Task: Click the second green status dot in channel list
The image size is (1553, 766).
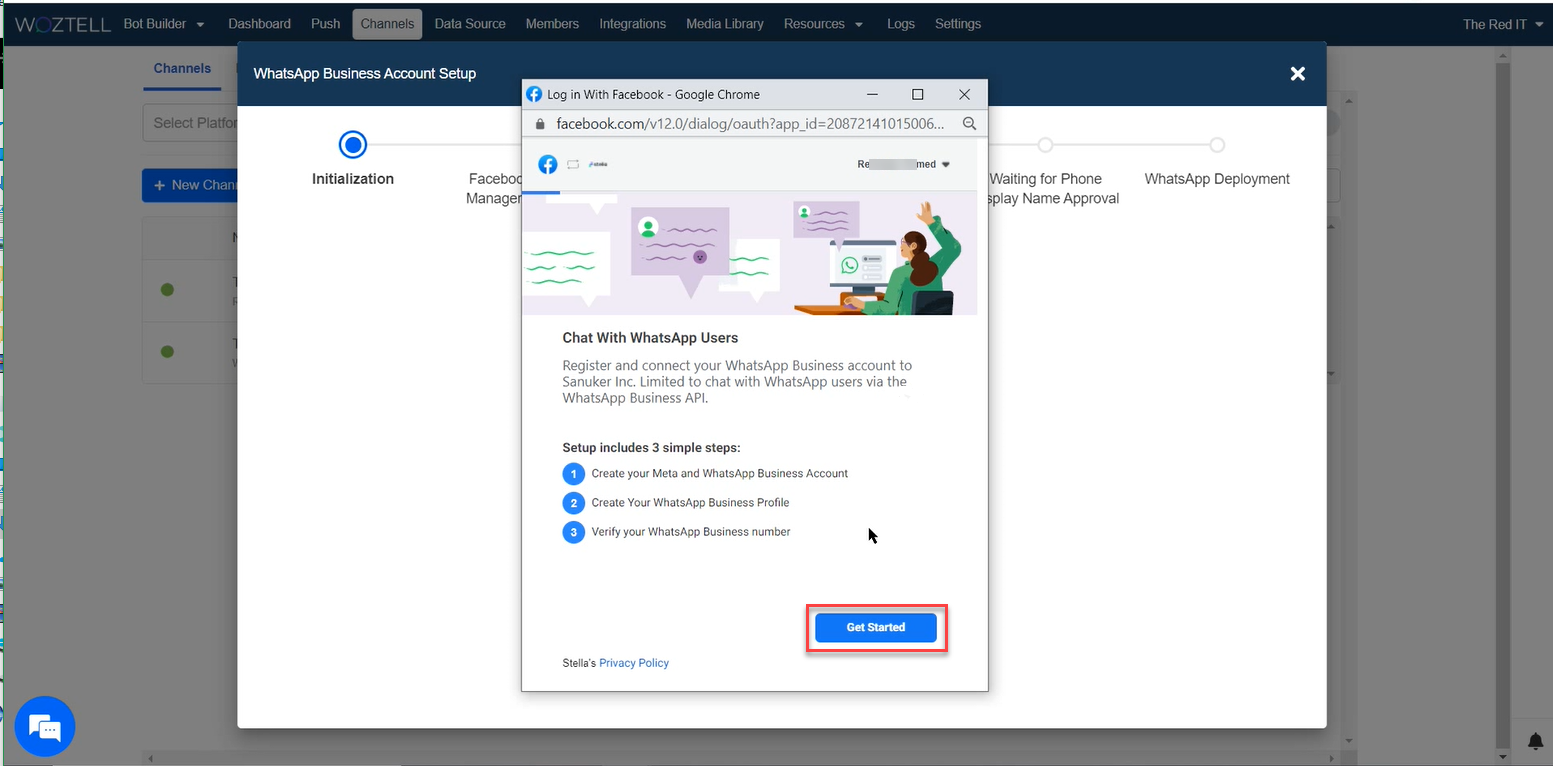Action: (167, 351)
